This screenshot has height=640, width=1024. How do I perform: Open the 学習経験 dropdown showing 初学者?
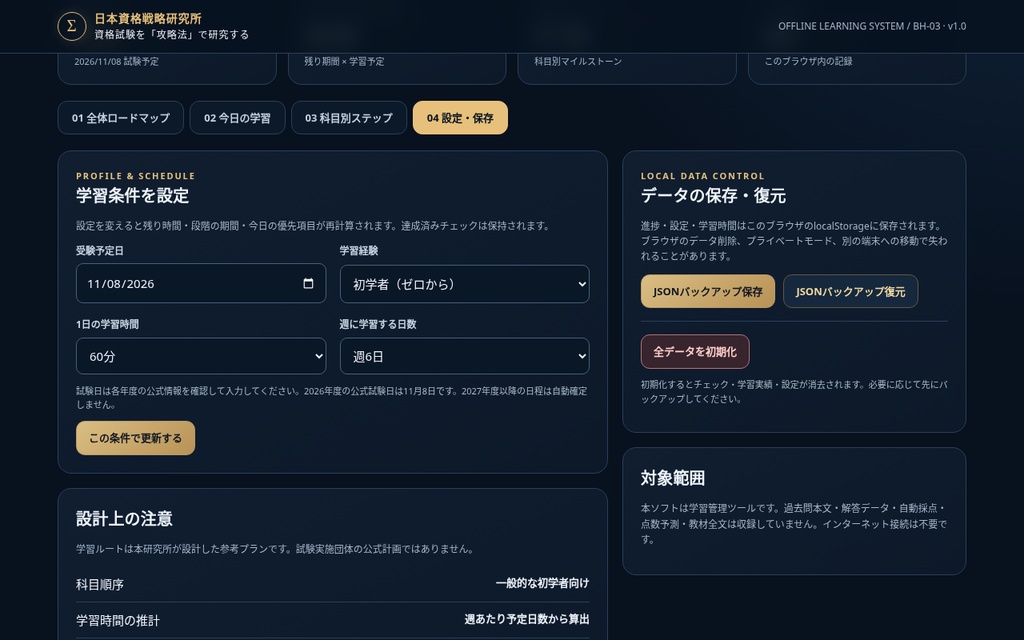click(464, 284)
